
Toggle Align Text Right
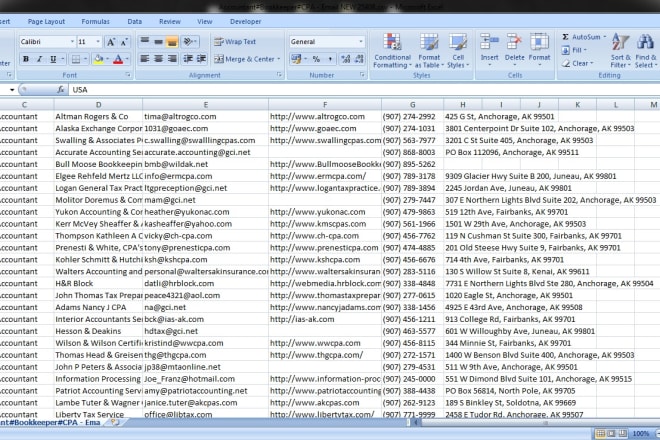point(172,59)
